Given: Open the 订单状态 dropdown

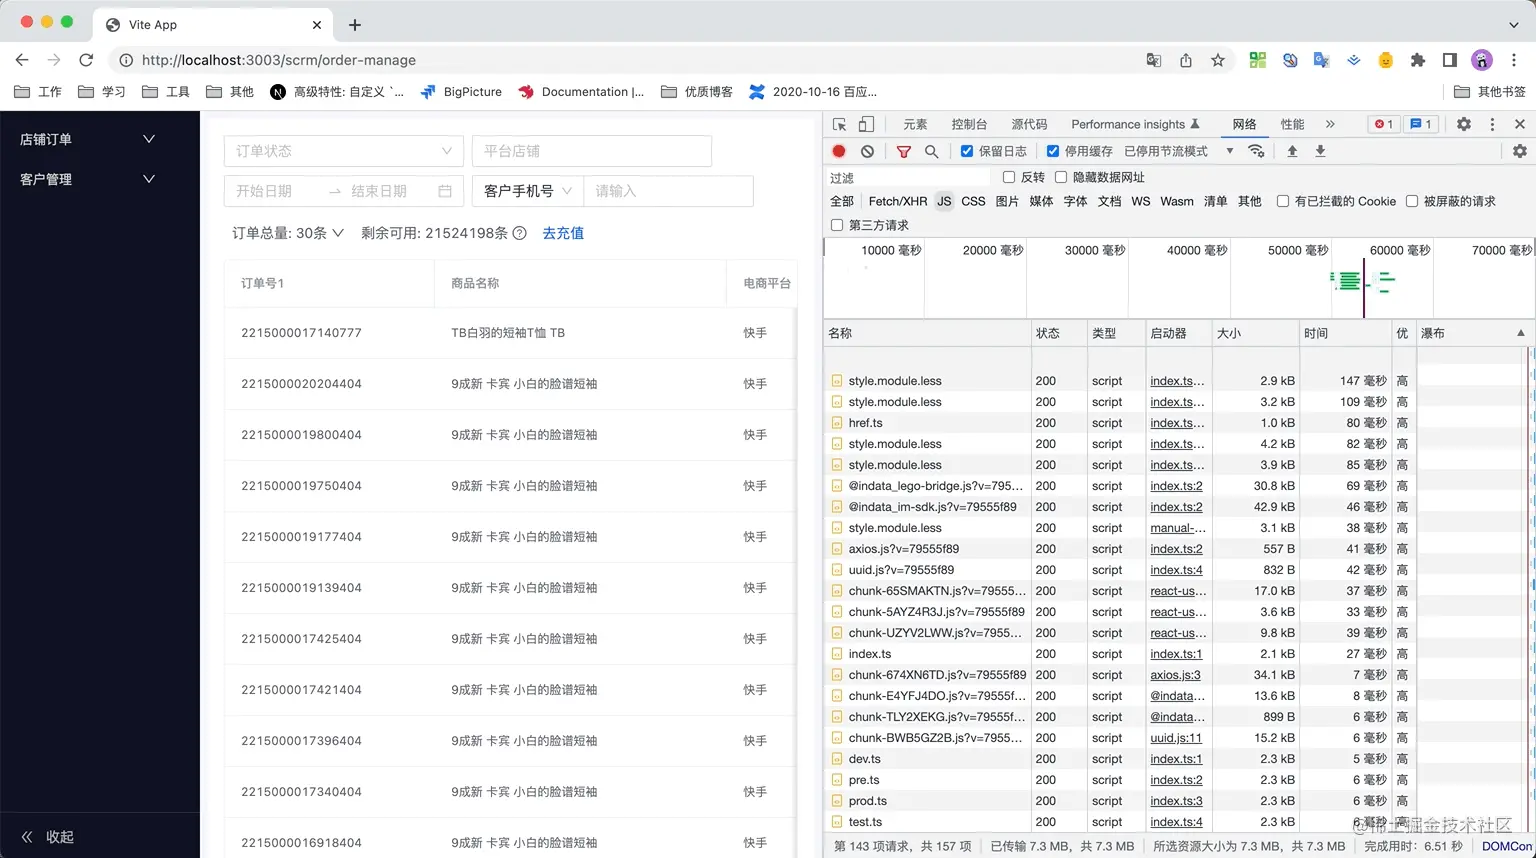Looking at the screenshot, I should pos(343,151).
